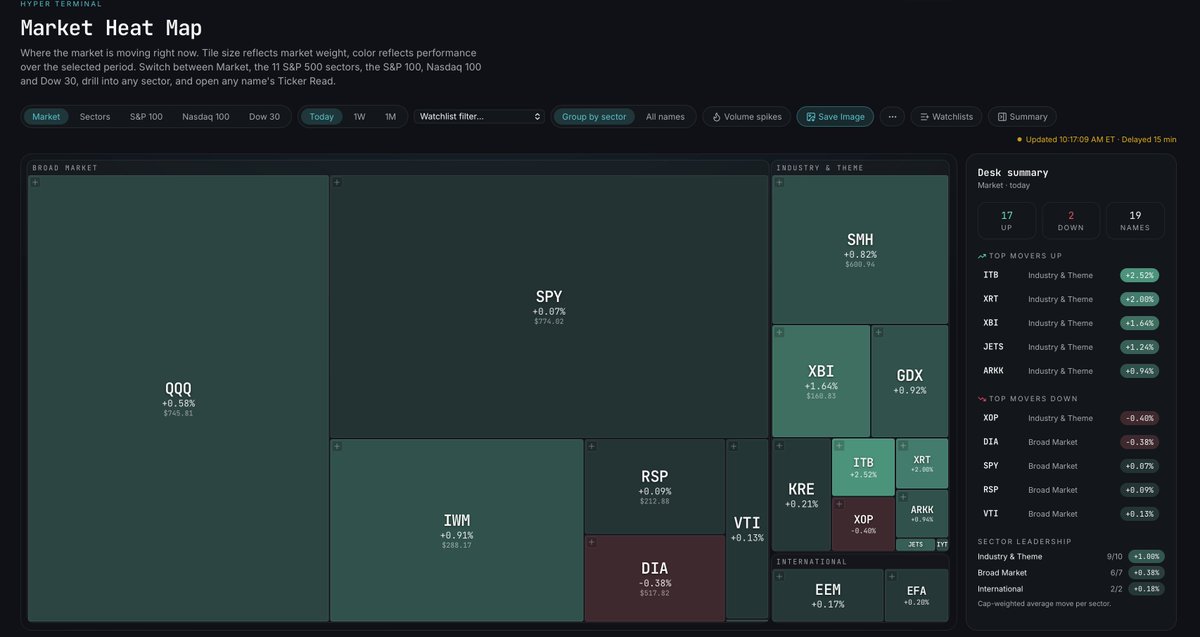Open the Watchlists button
The image size is (1200, 637).
pyautogui.click(x=947, y=117)
